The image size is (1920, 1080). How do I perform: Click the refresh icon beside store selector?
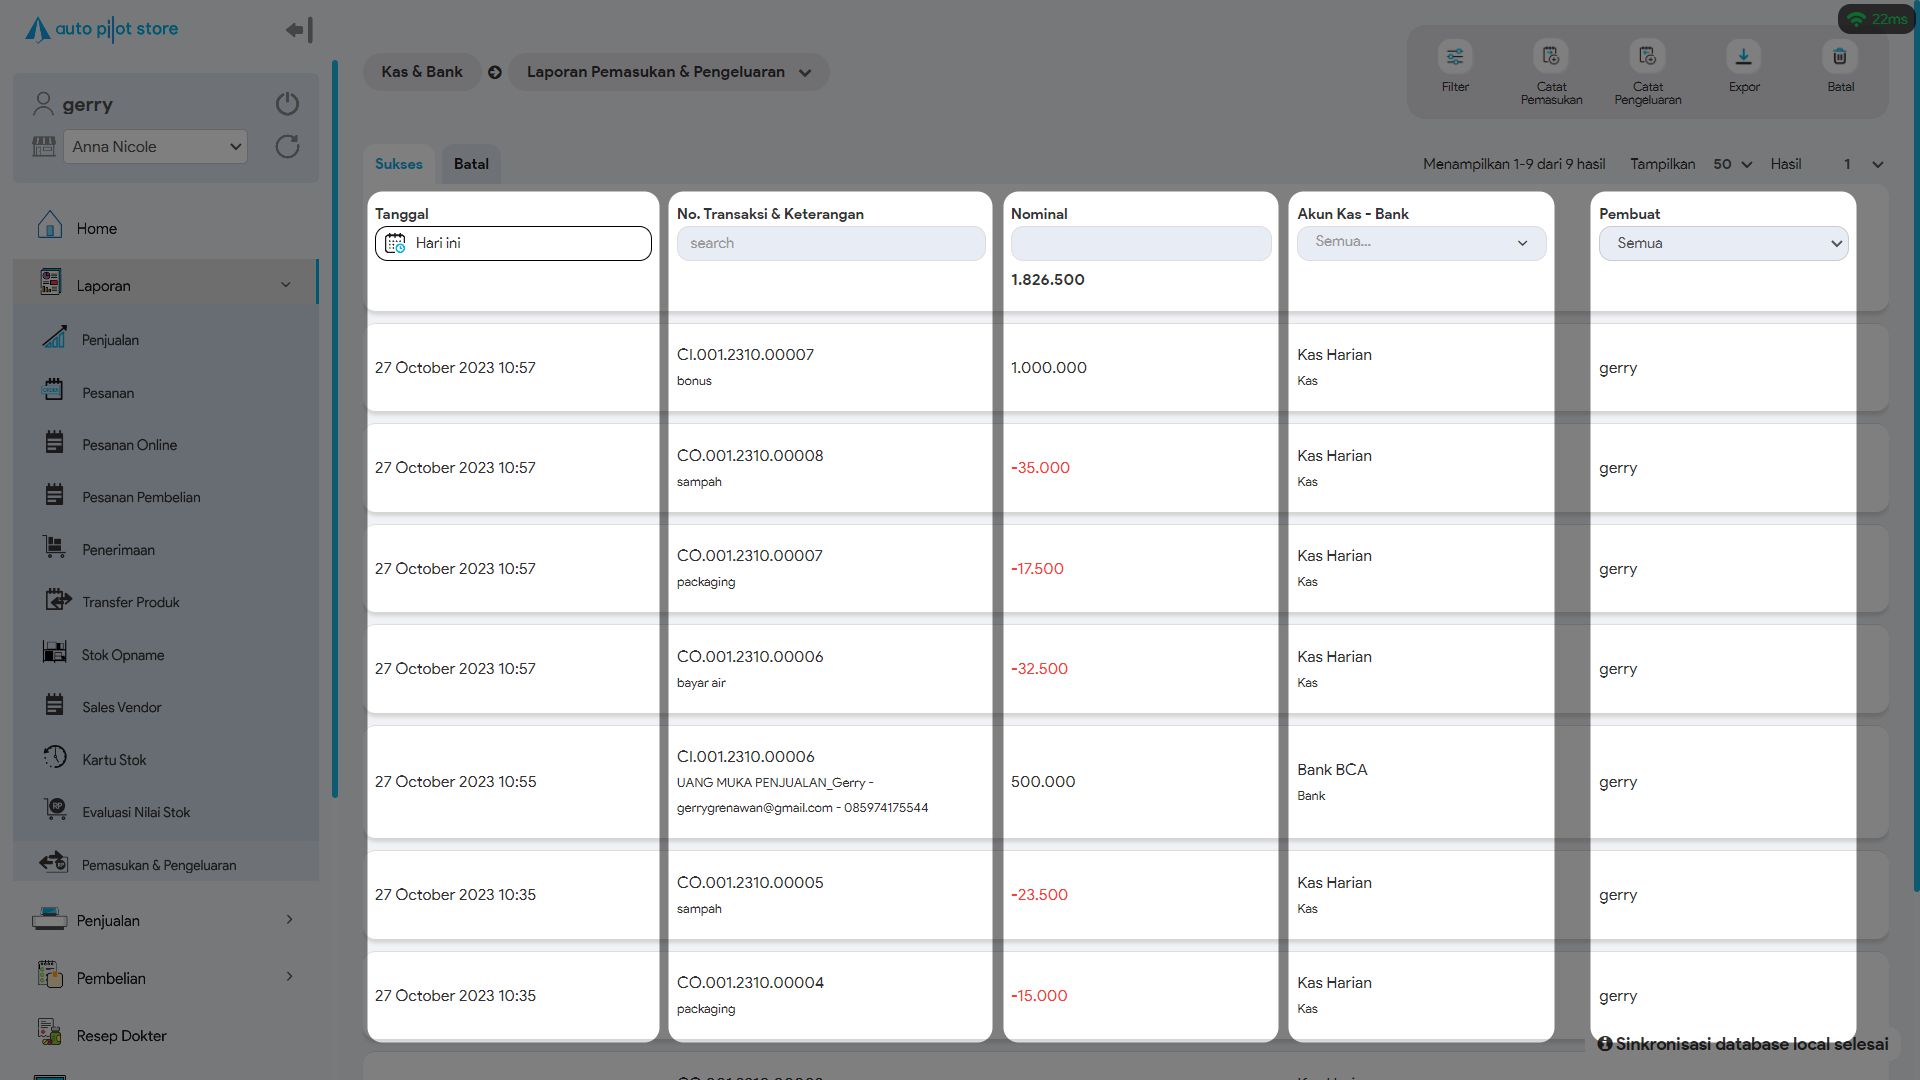[287, 147]
